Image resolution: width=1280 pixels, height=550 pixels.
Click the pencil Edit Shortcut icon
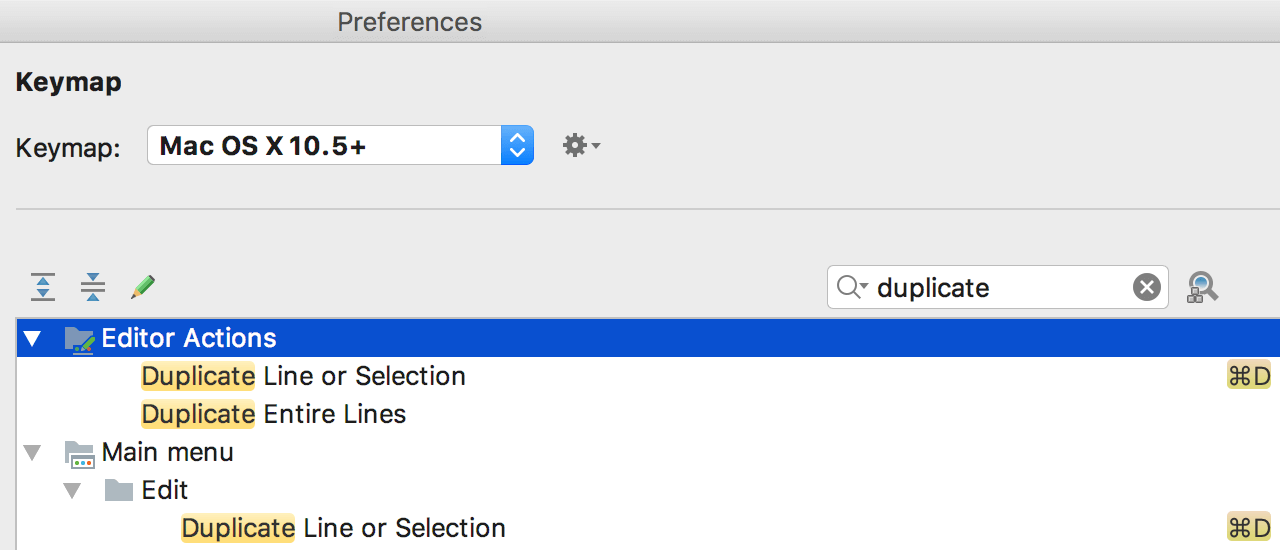(143, 287)
